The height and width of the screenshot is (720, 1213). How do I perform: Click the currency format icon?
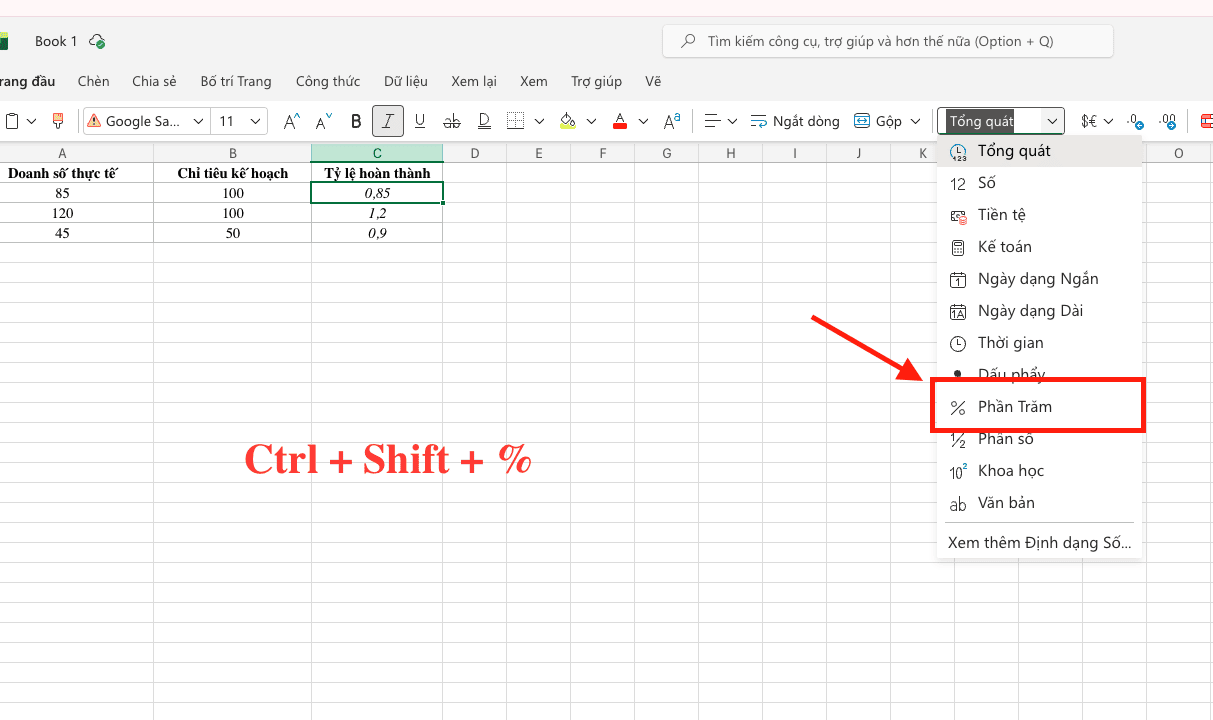(1089, 121)
